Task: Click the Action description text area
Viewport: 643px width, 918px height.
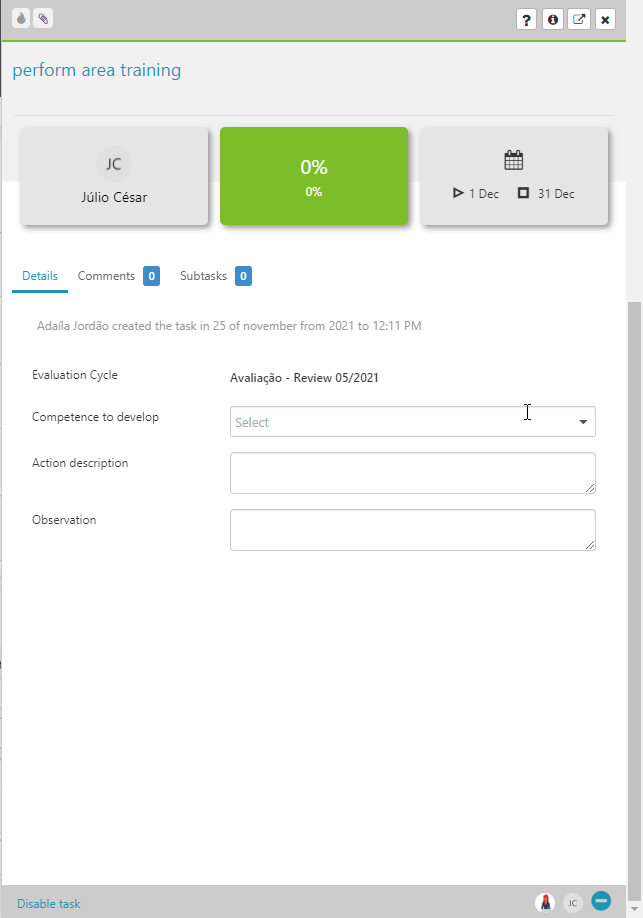Action: click(413, 473)
